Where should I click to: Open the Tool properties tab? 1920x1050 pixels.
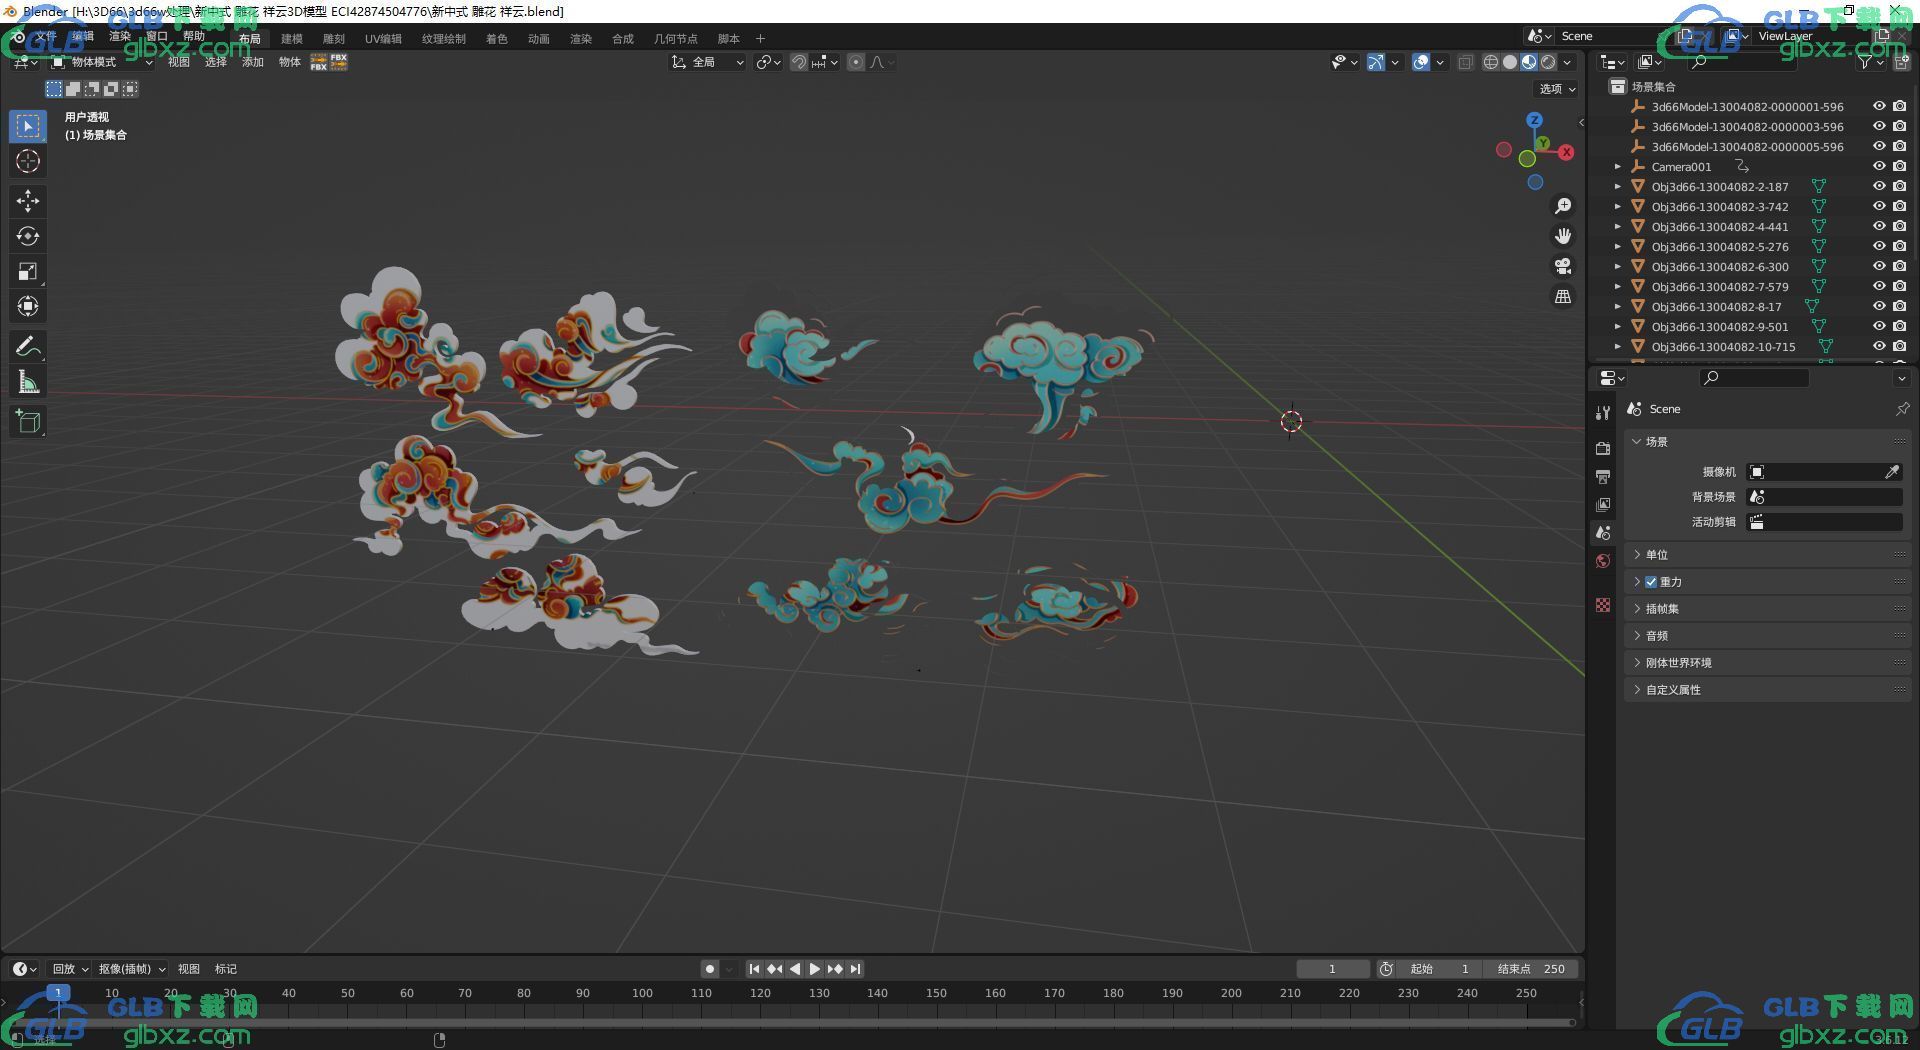pos(1603,412)
